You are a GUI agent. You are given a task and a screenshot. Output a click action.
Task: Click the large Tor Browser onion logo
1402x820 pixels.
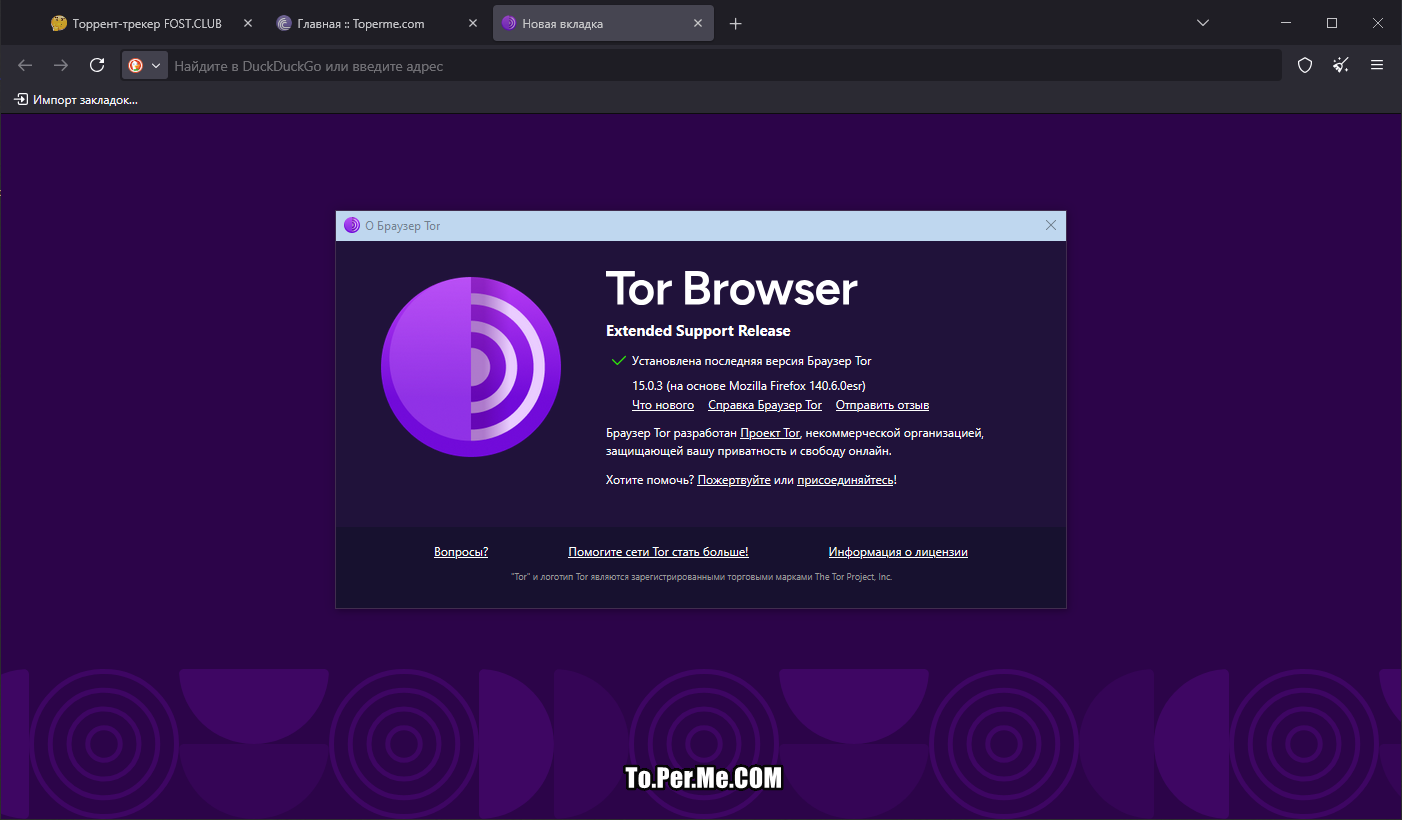tap(471, 367)
